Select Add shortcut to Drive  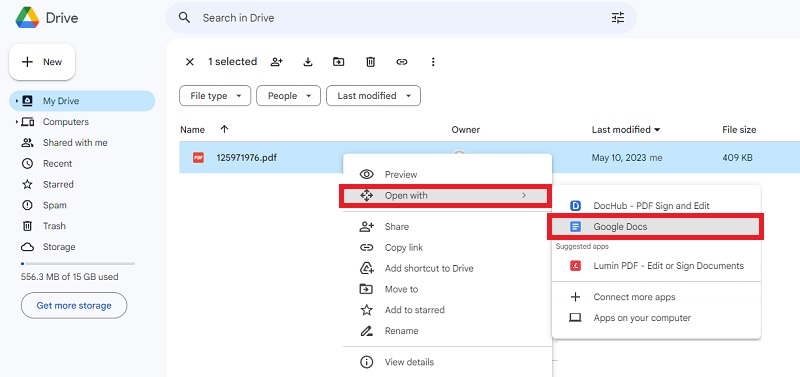click(447, 268)
